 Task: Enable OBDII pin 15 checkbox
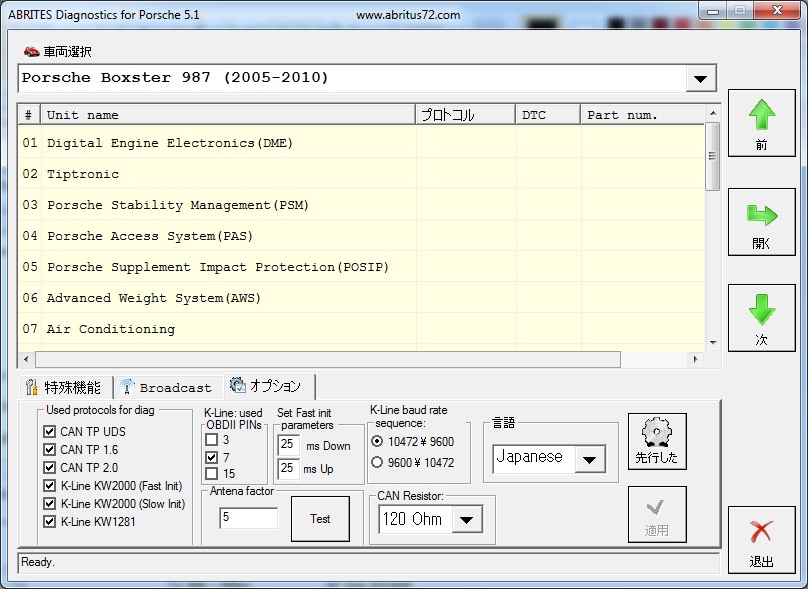click(x=211, y=473)
